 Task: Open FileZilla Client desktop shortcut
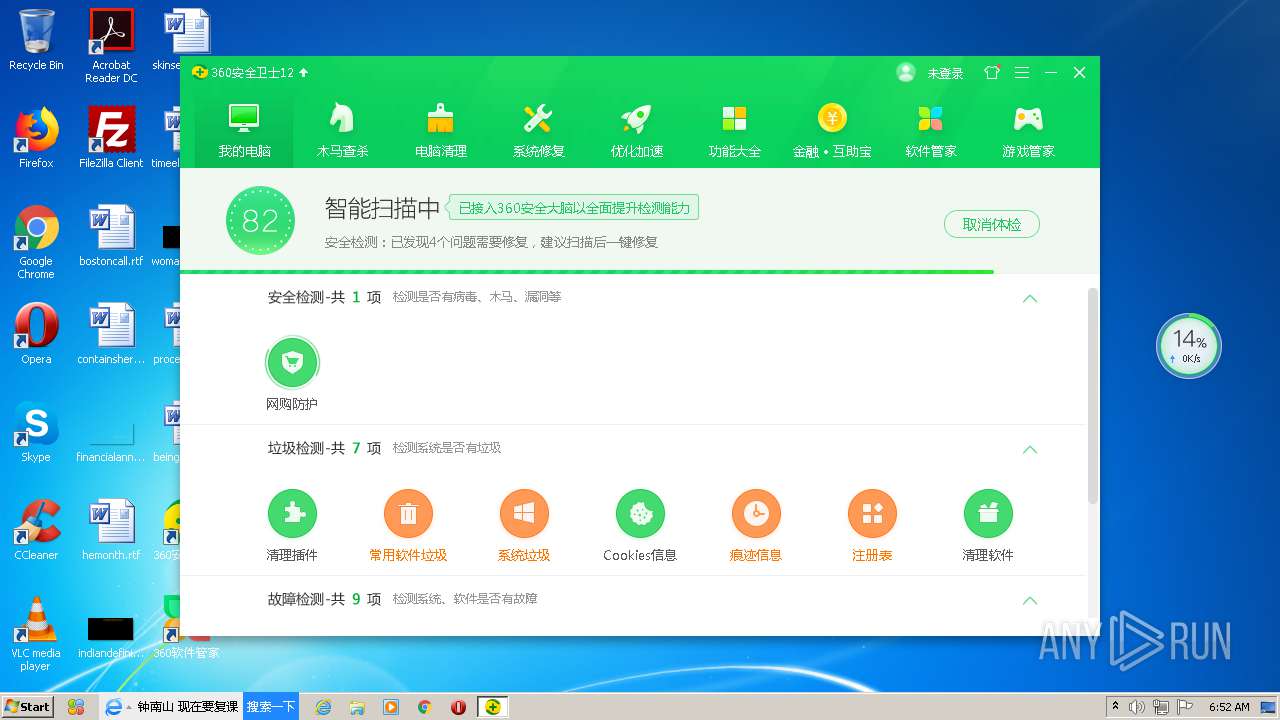pyautogui.click(x=111, y=138)
